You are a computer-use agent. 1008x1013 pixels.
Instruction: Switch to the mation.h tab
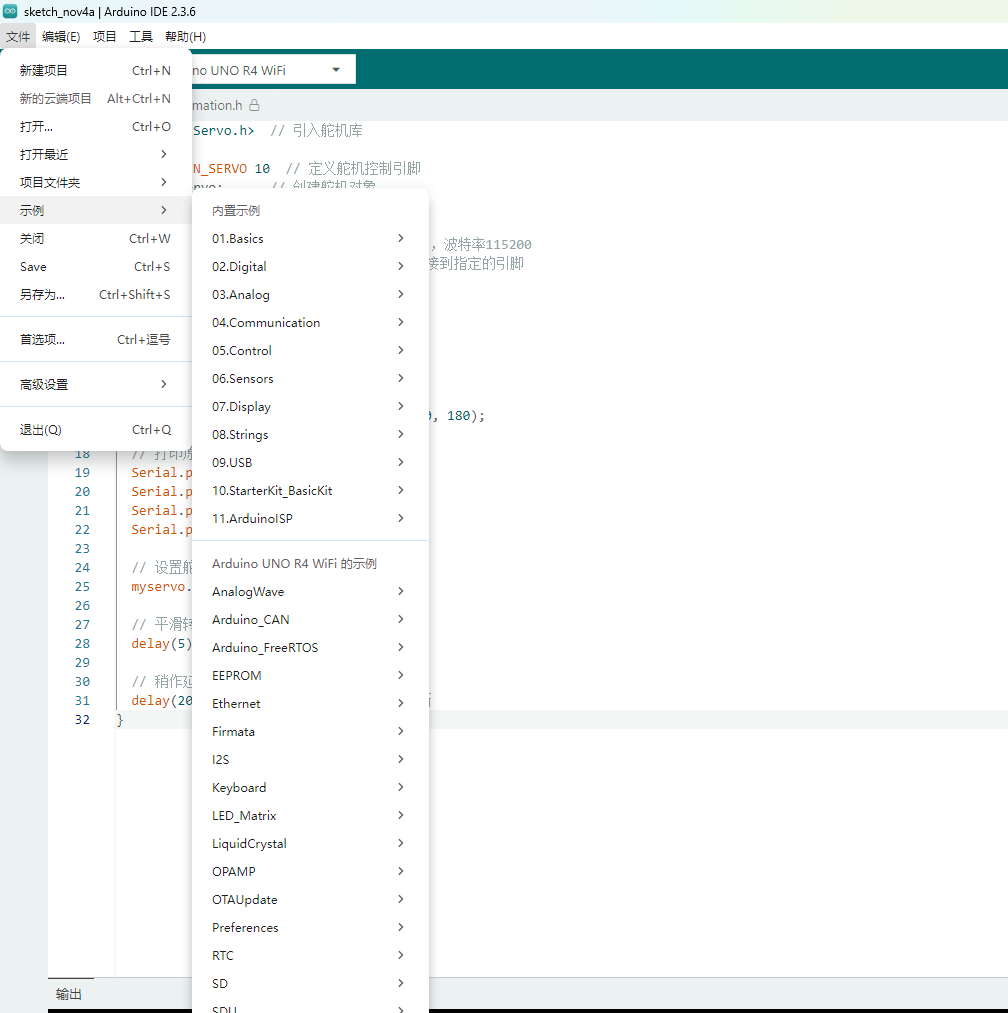tap(226, 105)
